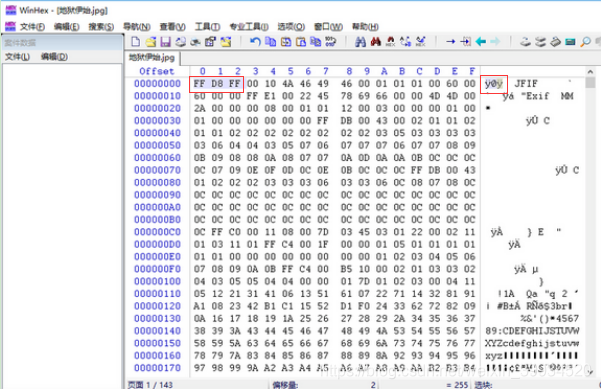This screenshot has height=389, width=601.
Task: Click the FF byte at offset 00000000
Action: point(199,84)
